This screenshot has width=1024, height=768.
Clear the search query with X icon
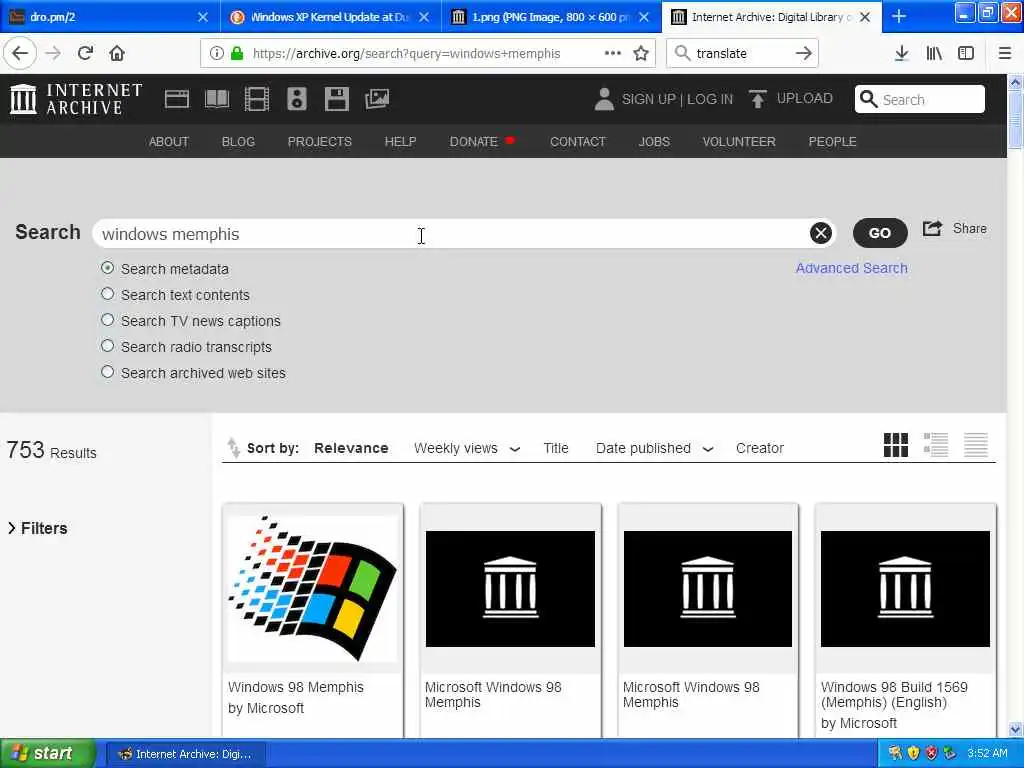tap(821, 233)
